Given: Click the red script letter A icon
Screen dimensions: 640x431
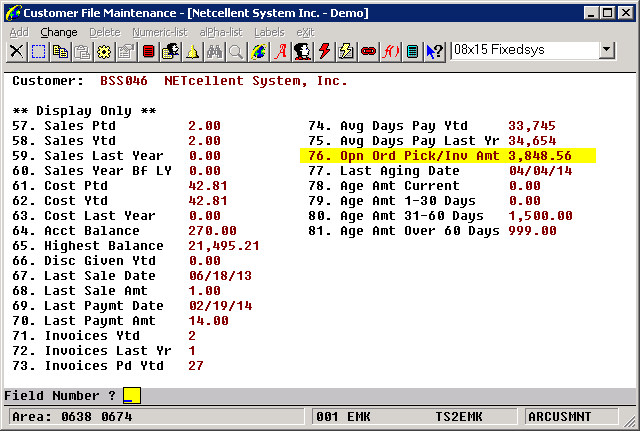Looking at the screenshot, I should (x=281, y=52).
